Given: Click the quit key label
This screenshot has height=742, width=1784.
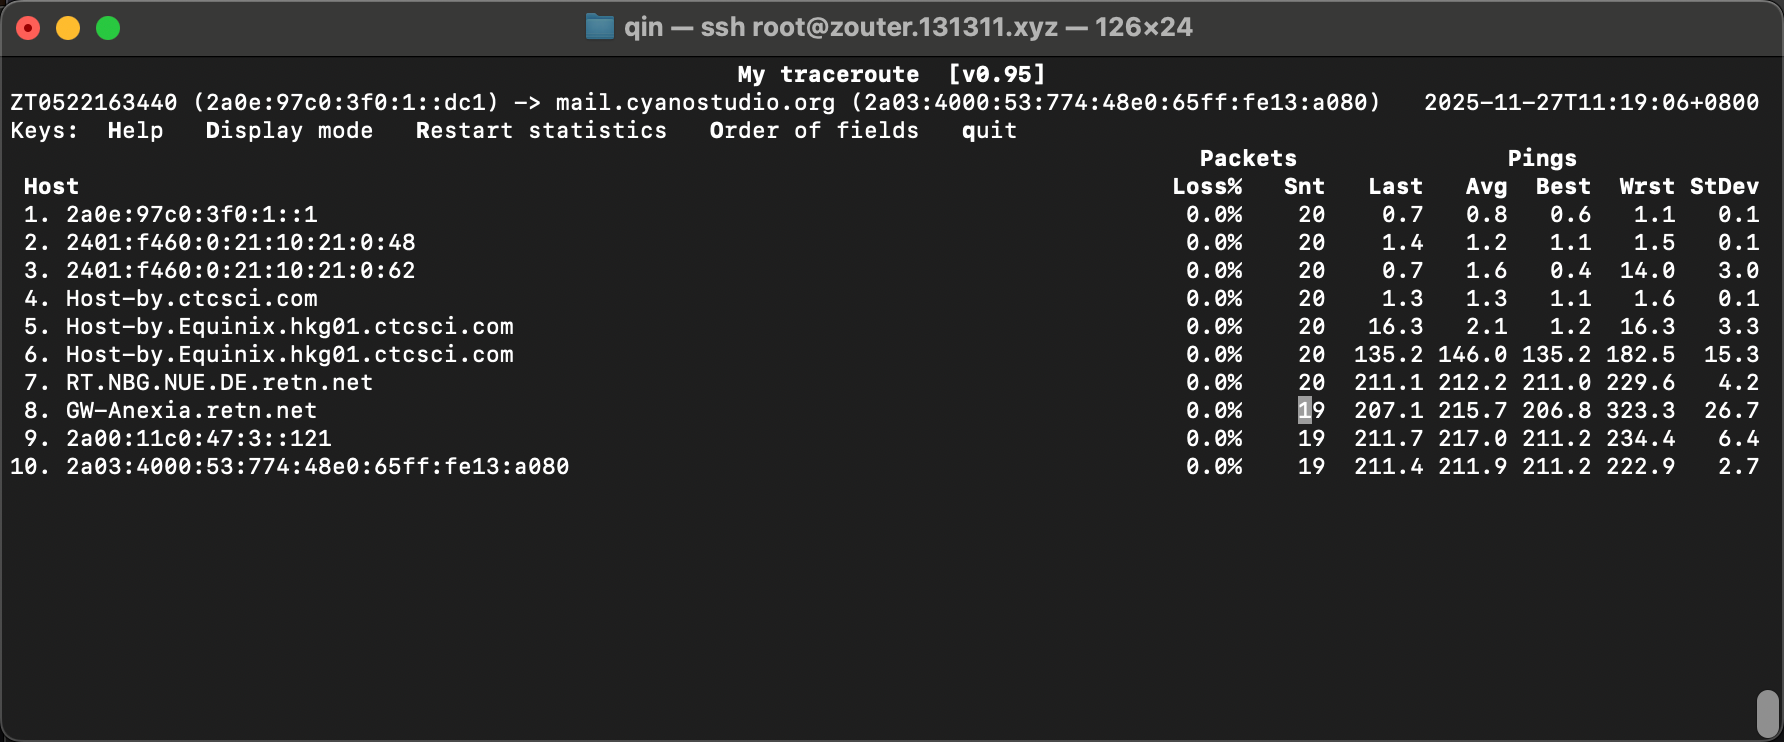Looking at the screenshot, I should (989, 131).
